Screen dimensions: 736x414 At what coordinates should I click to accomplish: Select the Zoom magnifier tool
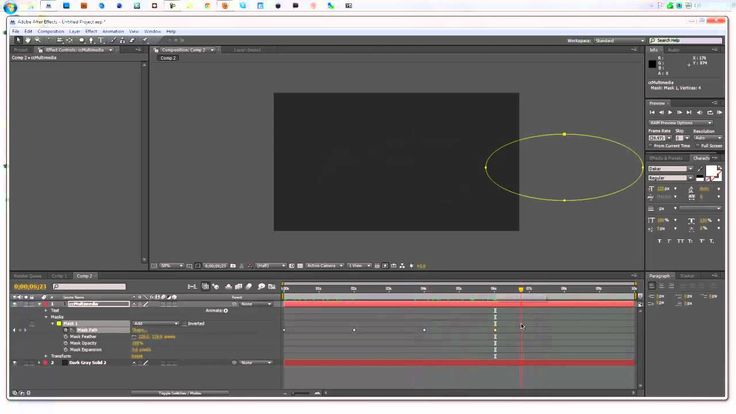[38, 40]
